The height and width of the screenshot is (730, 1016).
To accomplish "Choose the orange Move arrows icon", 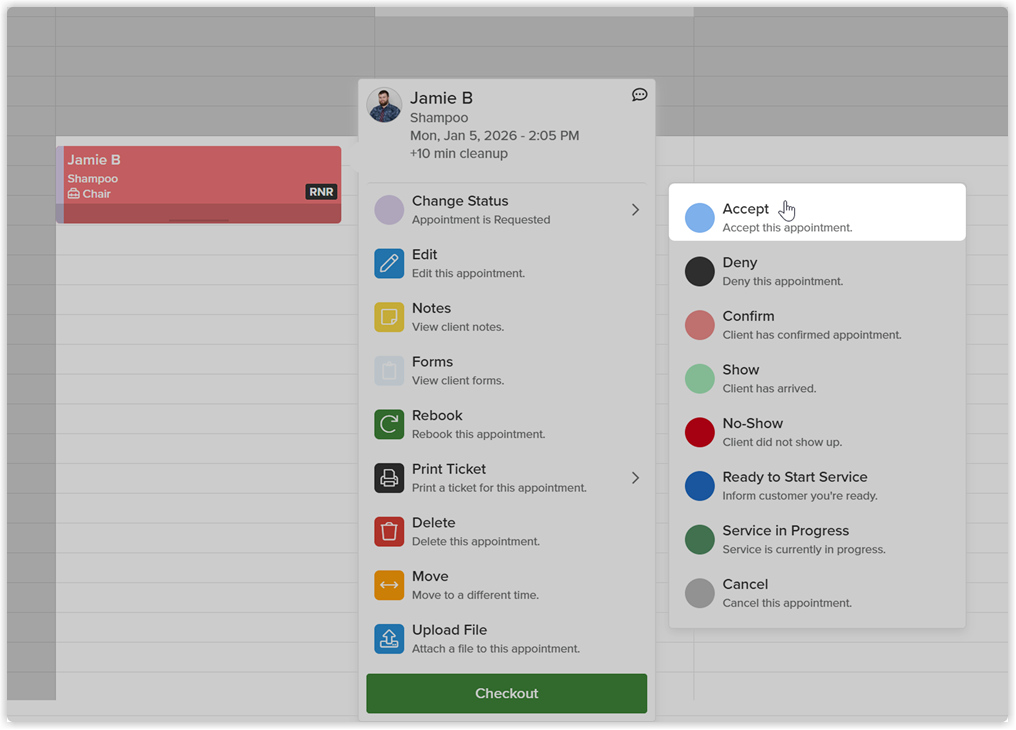I will (389, 586).
